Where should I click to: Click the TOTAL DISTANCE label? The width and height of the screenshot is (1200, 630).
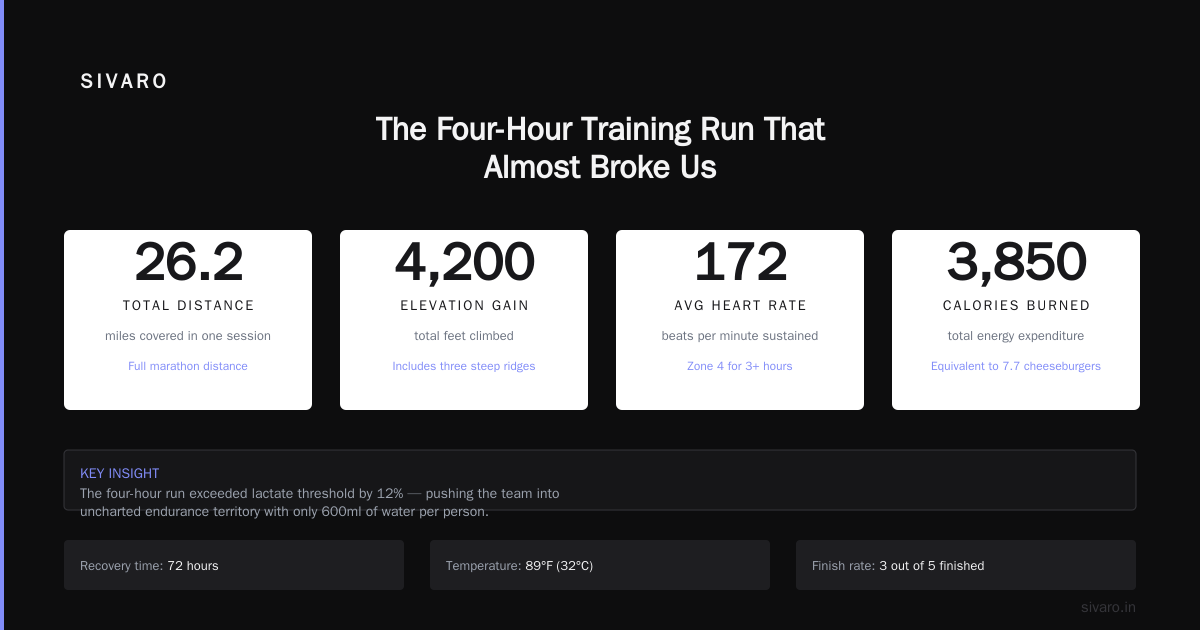click(188, 306)
